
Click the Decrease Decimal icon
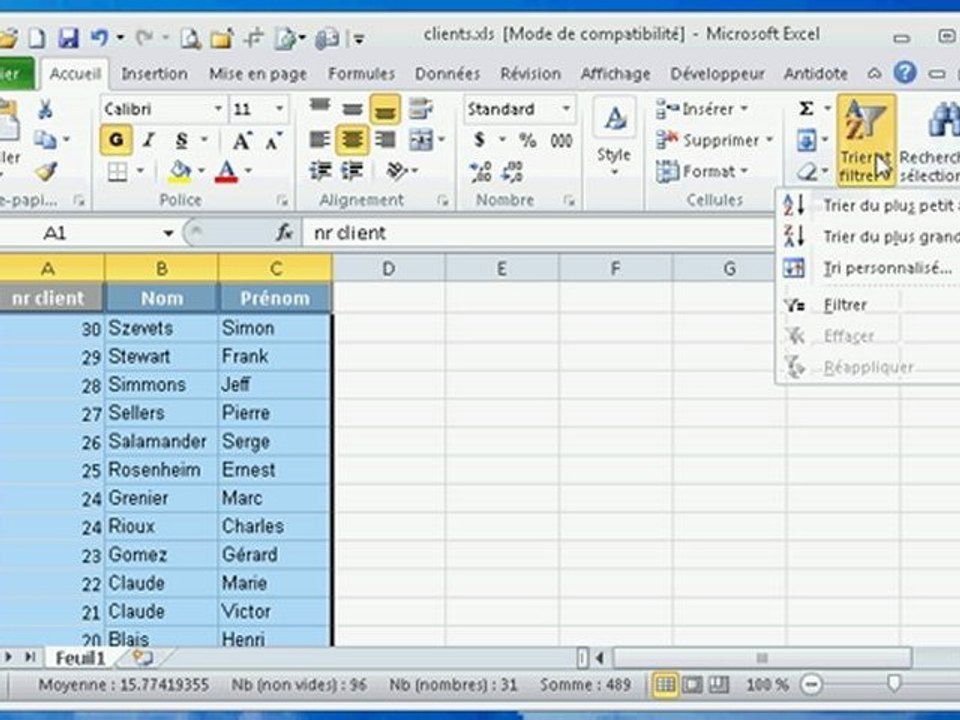click(512, 172)
